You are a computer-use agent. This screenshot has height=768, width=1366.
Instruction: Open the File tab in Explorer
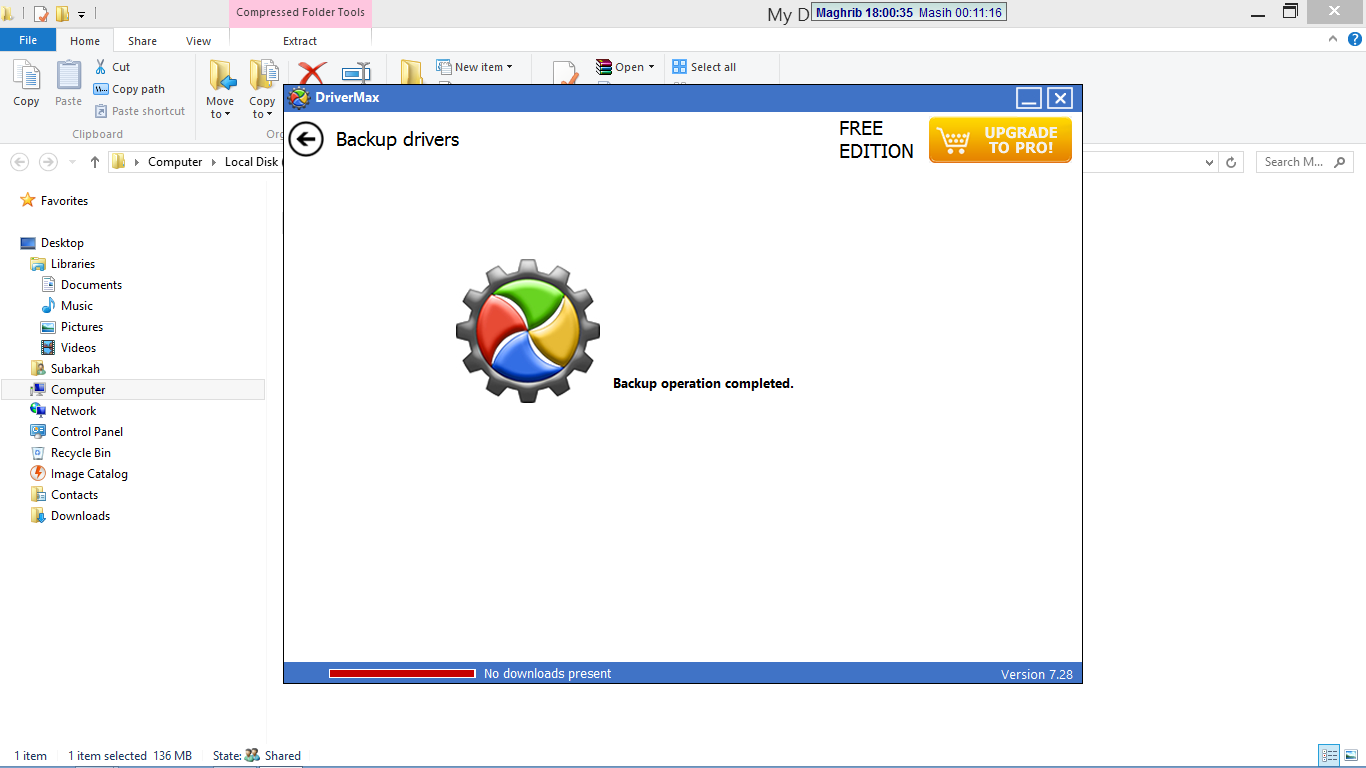point(28,40)
